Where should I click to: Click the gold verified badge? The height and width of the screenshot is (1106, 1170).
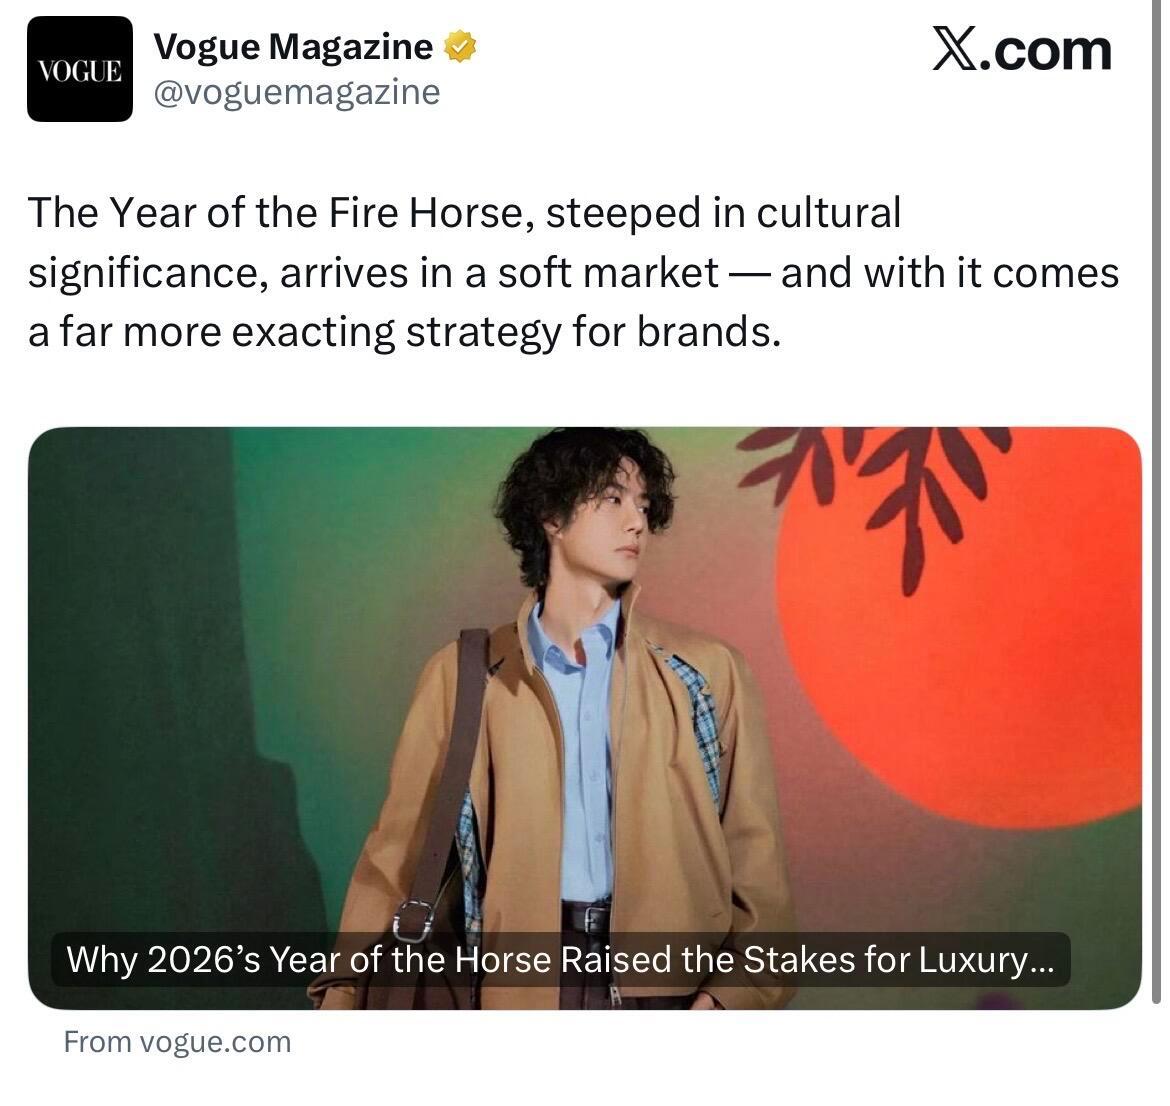click(460, 46)
